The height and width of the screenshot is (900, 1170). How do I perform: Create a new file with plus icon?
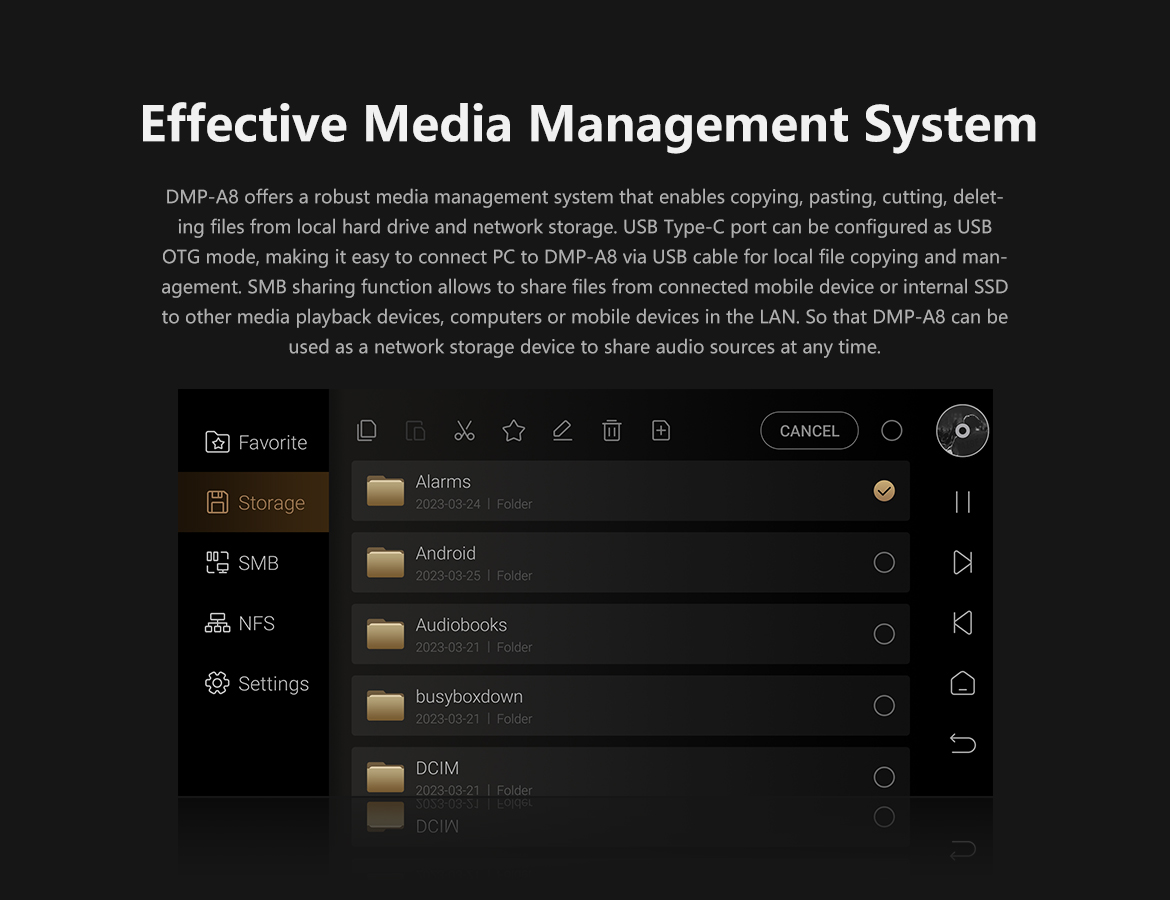pyautogui.click(x=660, y=431)
